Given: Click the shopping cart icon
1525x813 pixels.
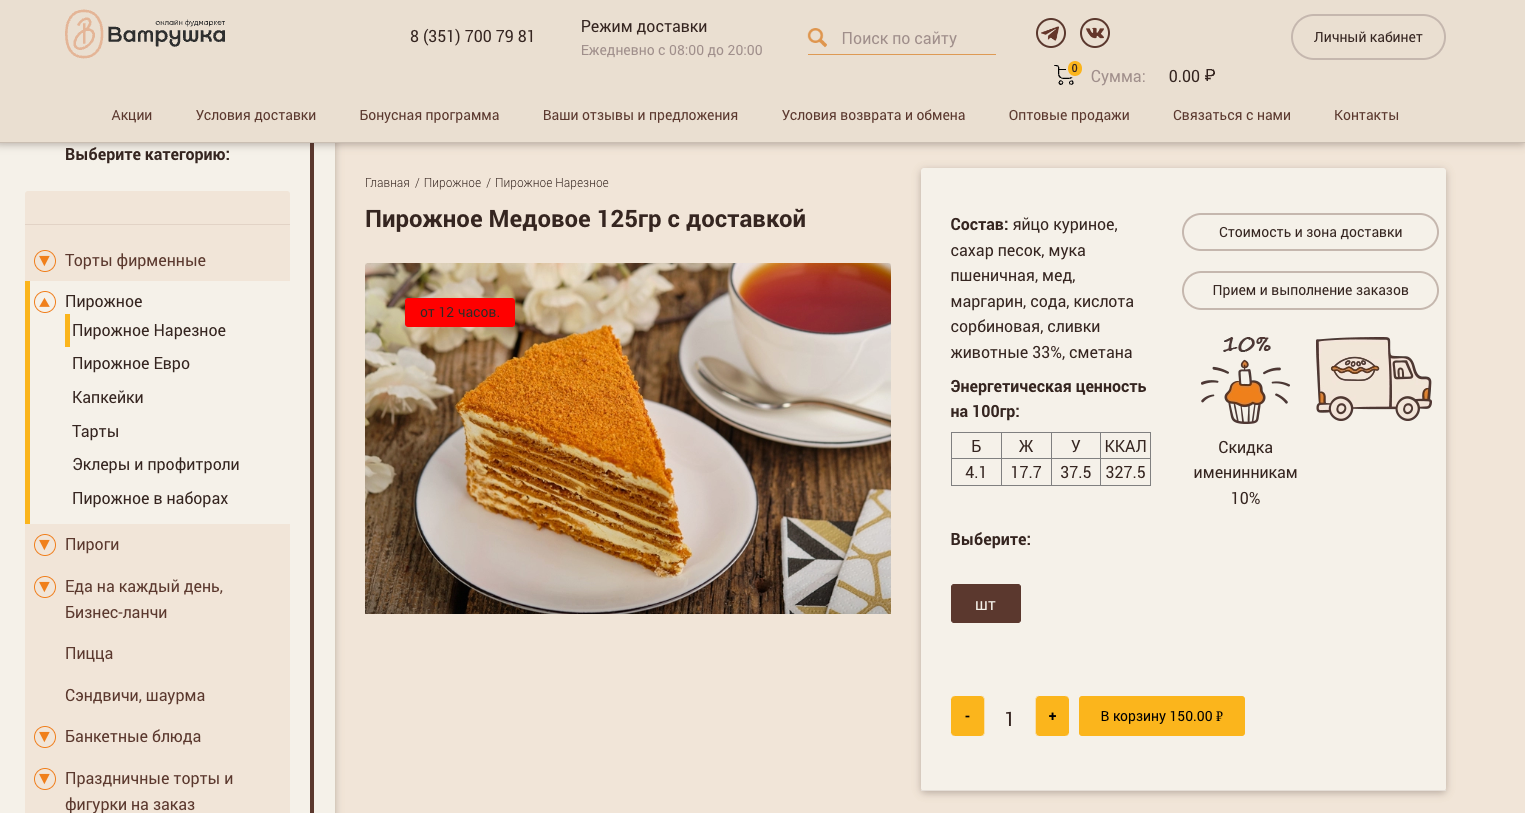Looking at the screenshot, I should pyautogui.click(x=1065, y=75).
